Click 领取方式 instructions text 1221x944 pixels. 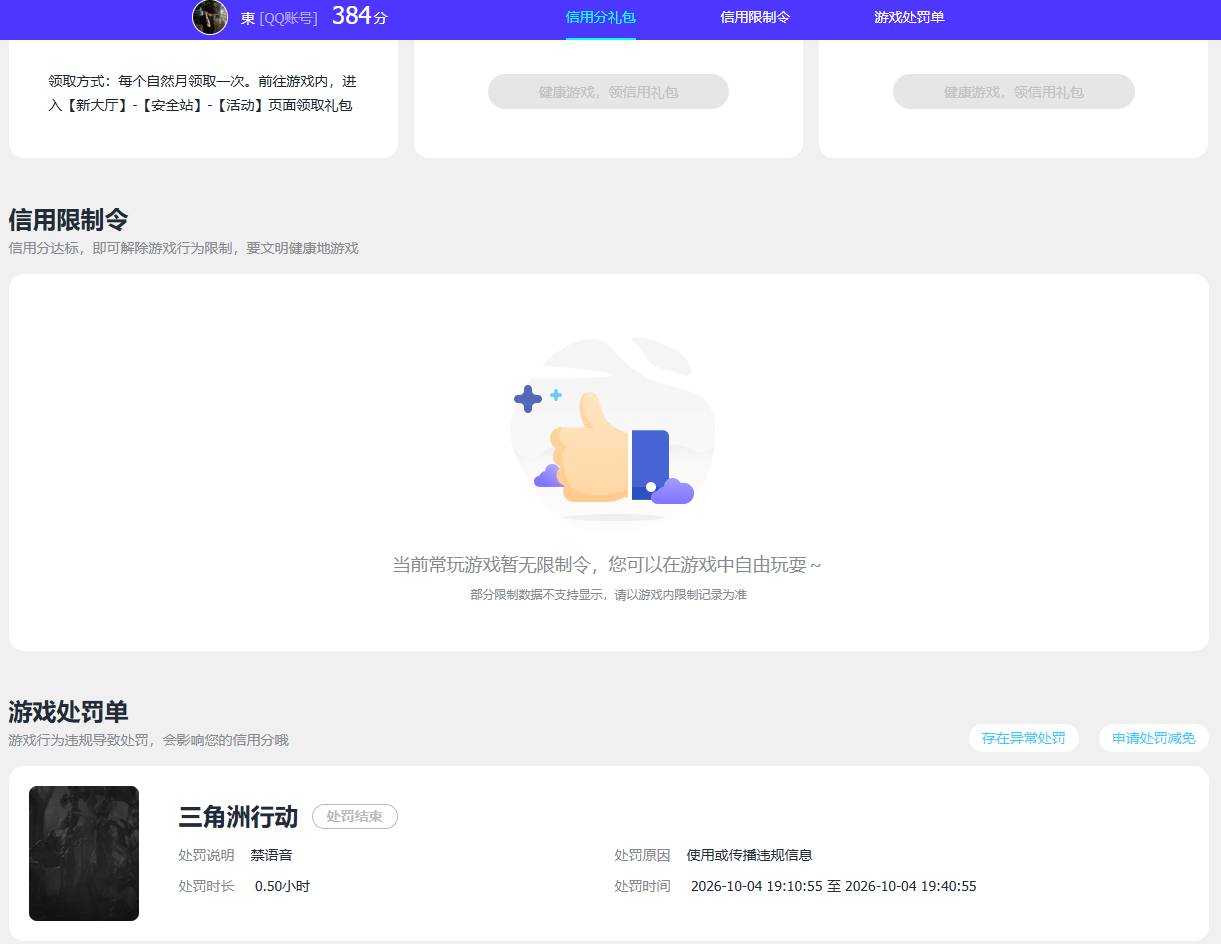tap(202, 93)
